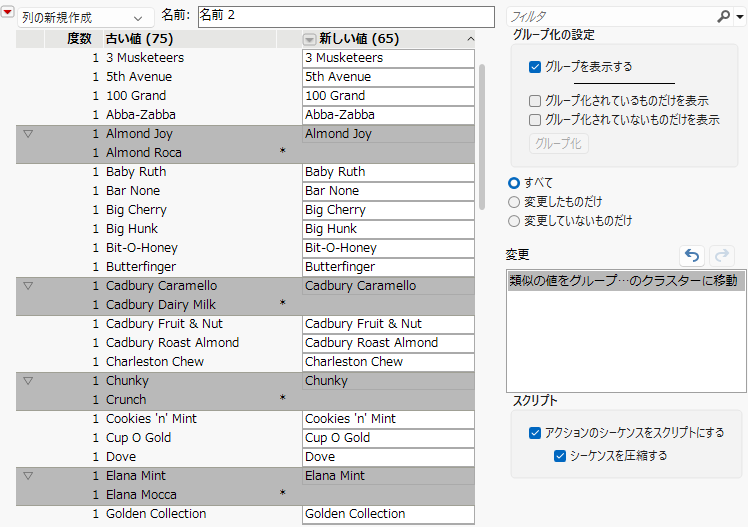
Task: Open the 新しい値 column menu icon
Action: click(309, 39)
